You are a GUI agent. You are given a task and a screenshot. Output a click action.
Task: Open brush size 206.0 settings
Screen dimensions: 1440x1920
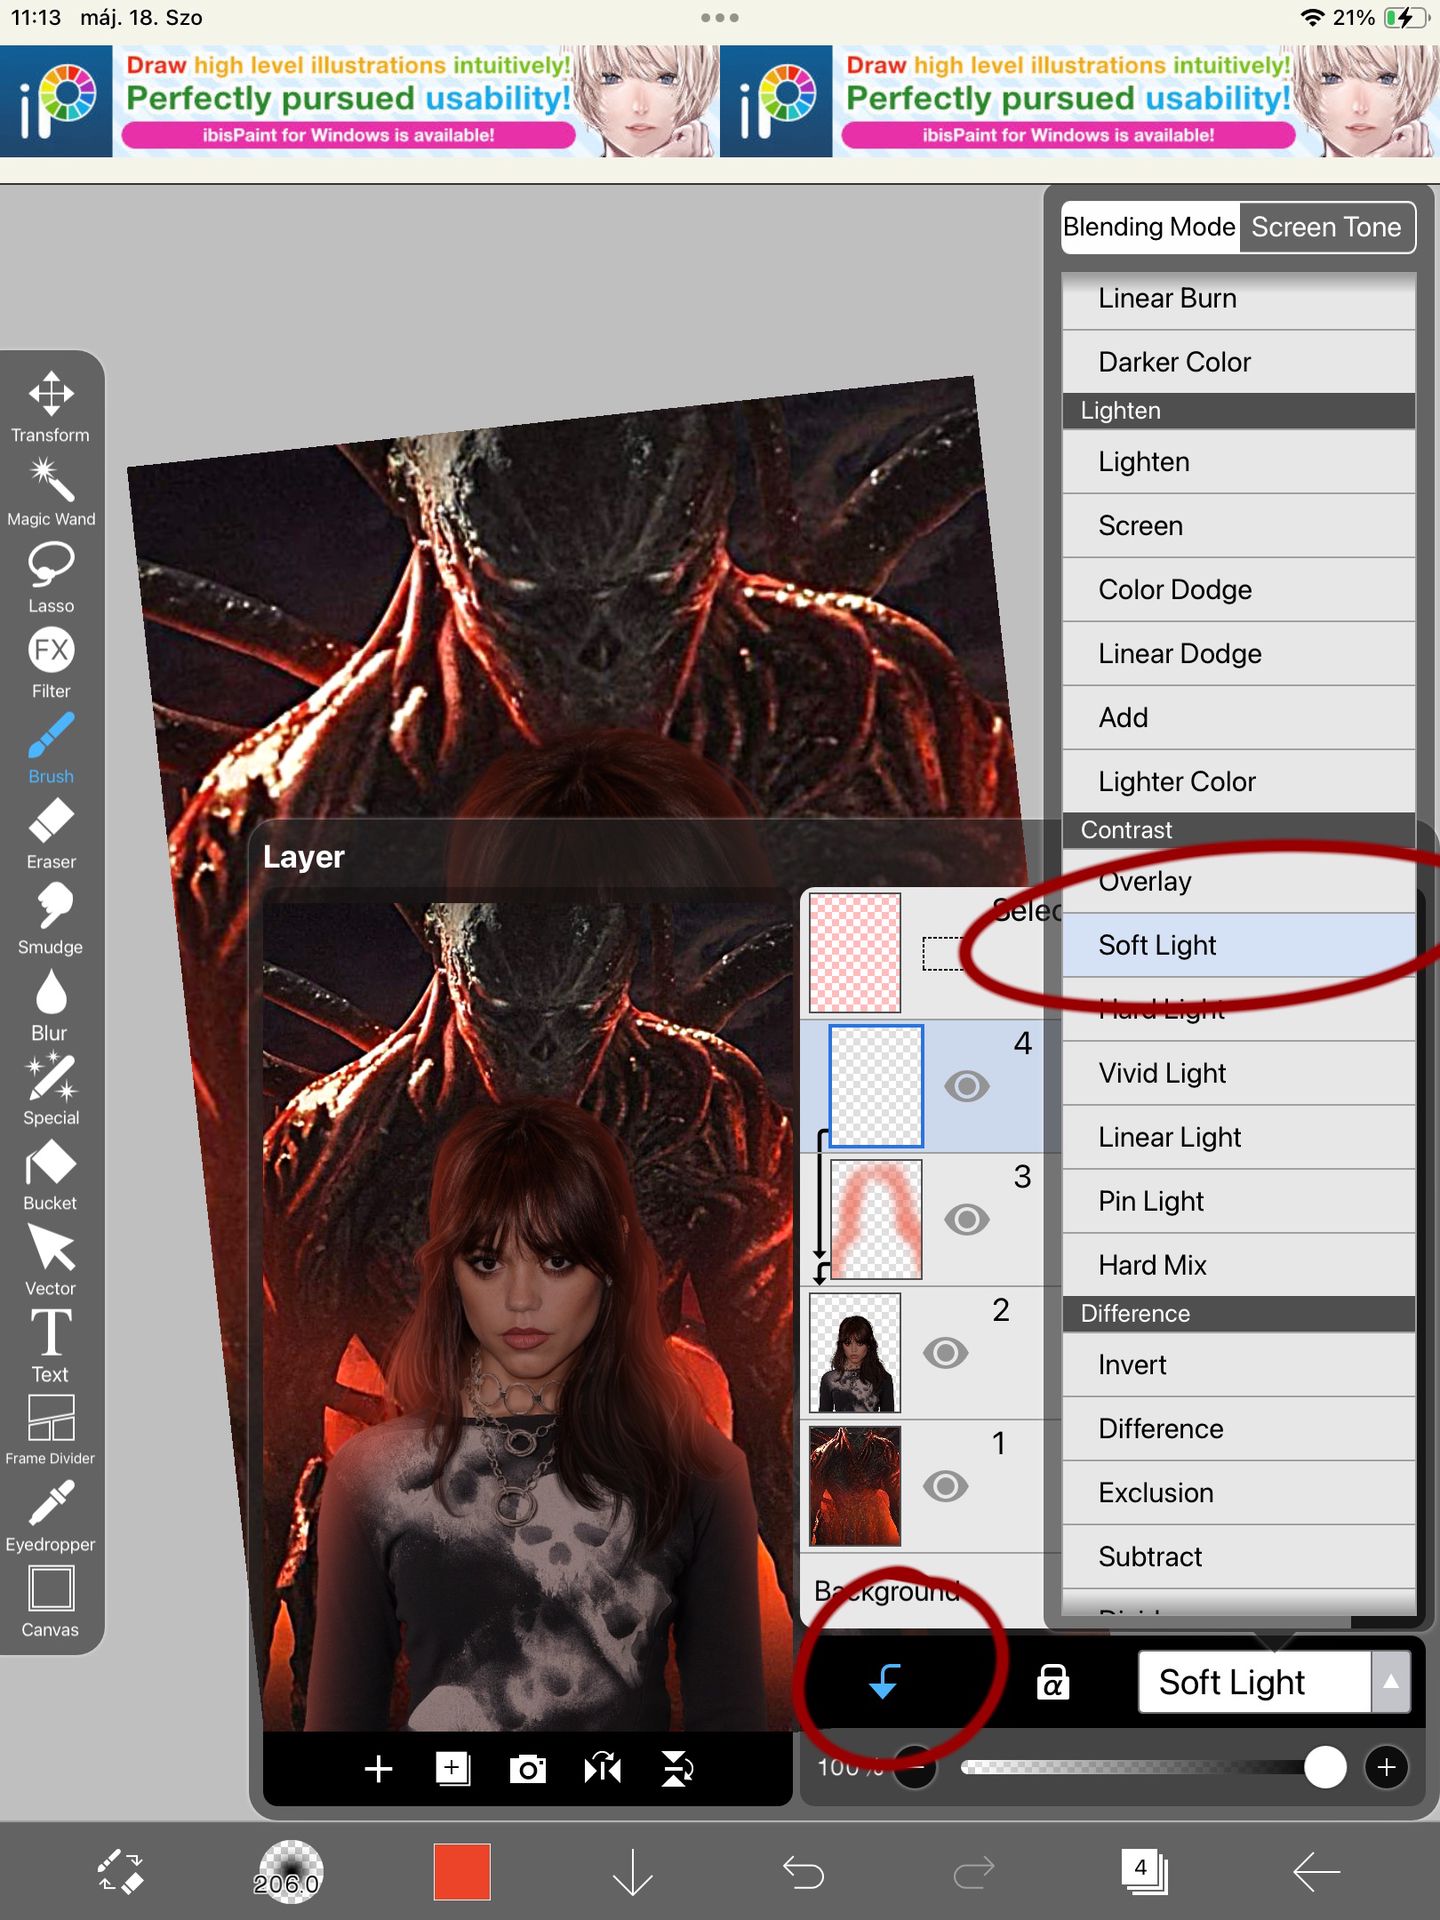pyautogui.click(x=289, y=1871)
